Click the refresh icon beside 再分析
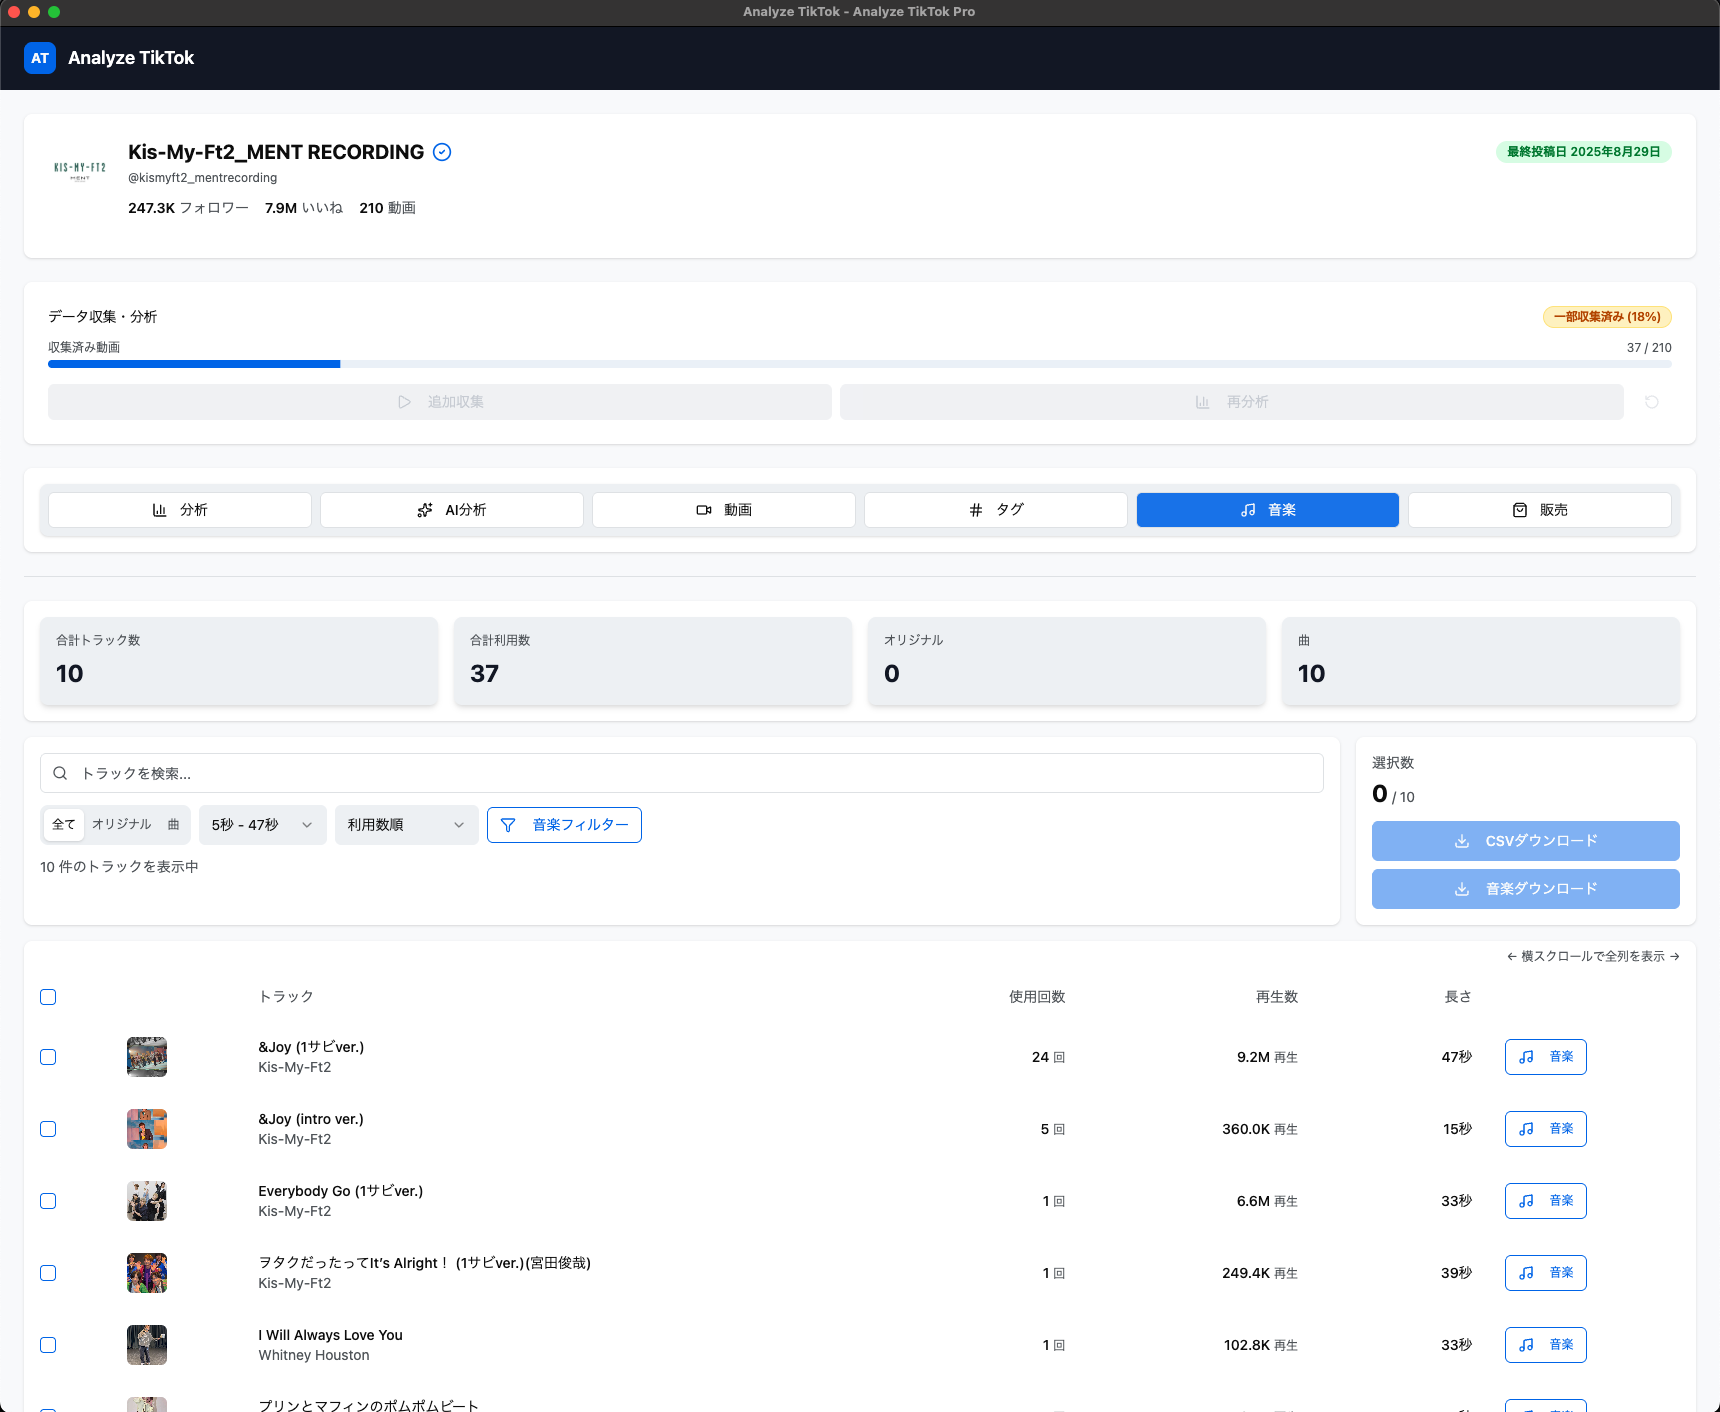 (1652, 401)
